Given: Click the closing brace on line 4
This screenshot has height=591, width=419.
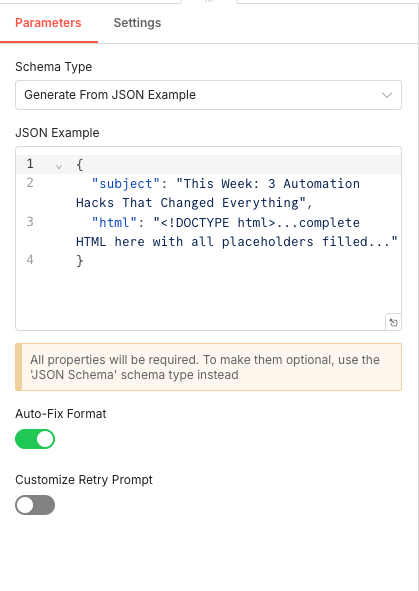Looking at the screenshot, I should (80, 260).
